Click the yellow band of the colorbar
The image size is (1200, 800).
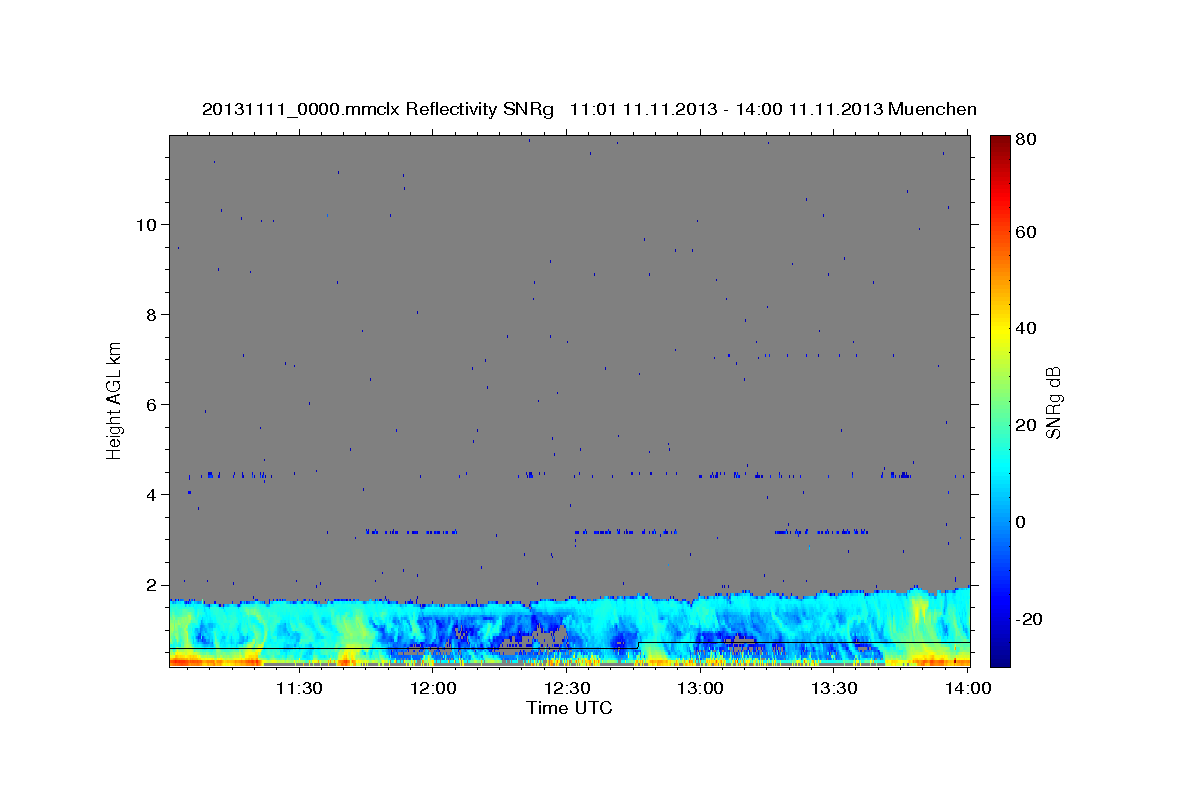click(999, 330)
